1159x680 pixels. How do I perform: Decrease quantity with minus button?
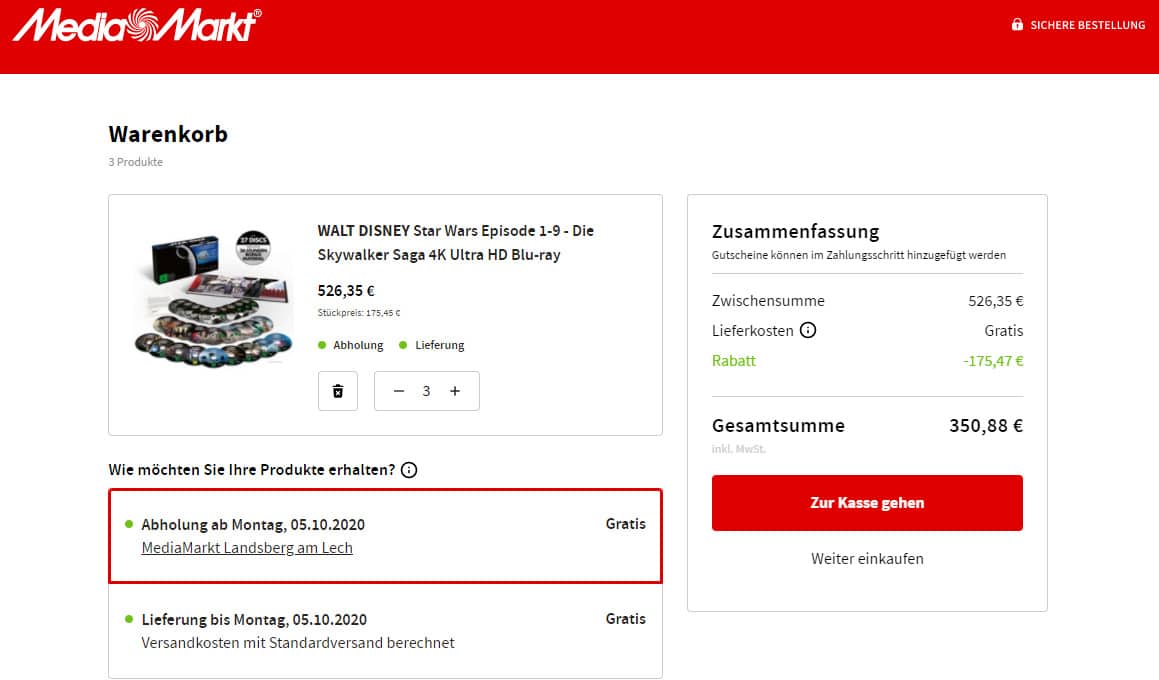point(398,391)
